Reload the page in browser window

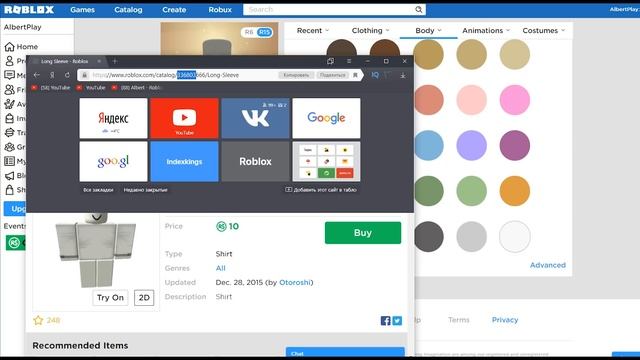pyautogui.click(x=67, y=75)
